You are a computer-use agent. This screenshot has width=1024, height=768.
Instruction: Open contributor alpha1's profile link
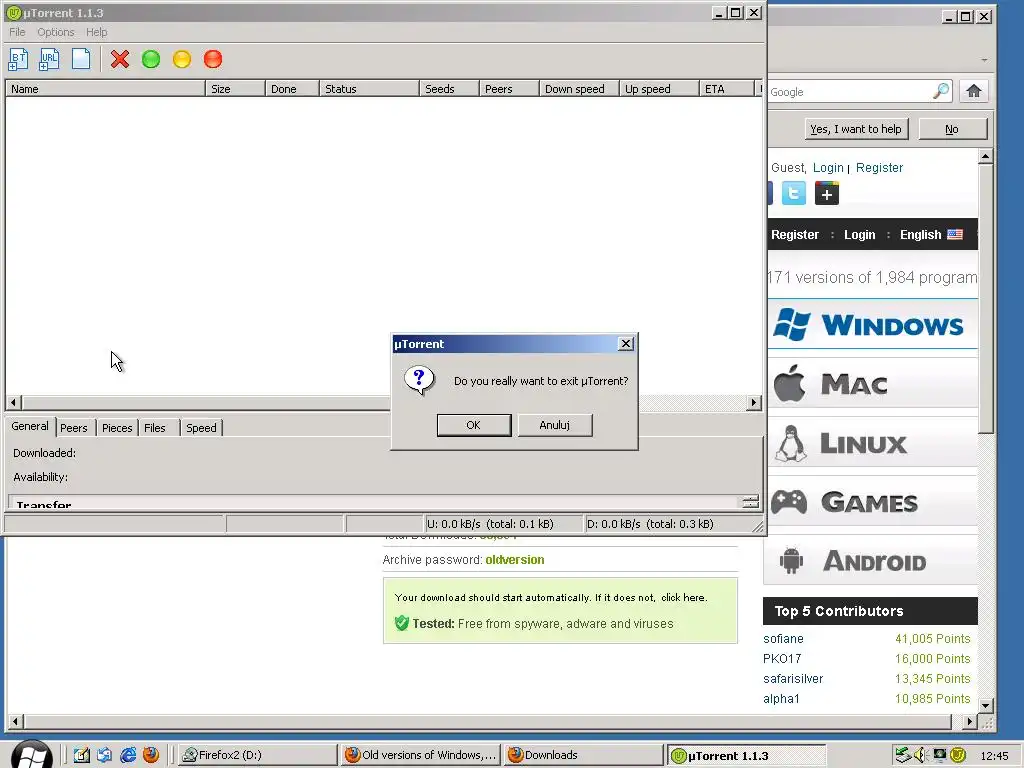pos(781,699)
